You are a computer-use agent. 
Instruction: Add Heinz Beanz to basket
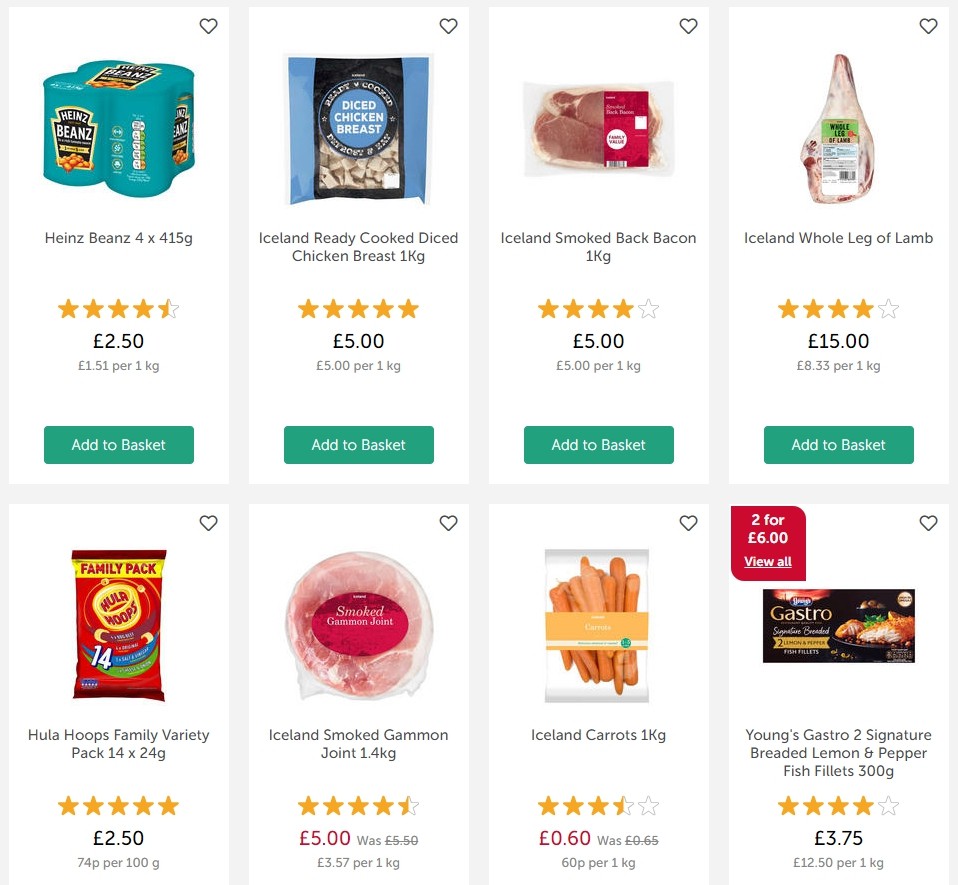click(x=118, y=445)
